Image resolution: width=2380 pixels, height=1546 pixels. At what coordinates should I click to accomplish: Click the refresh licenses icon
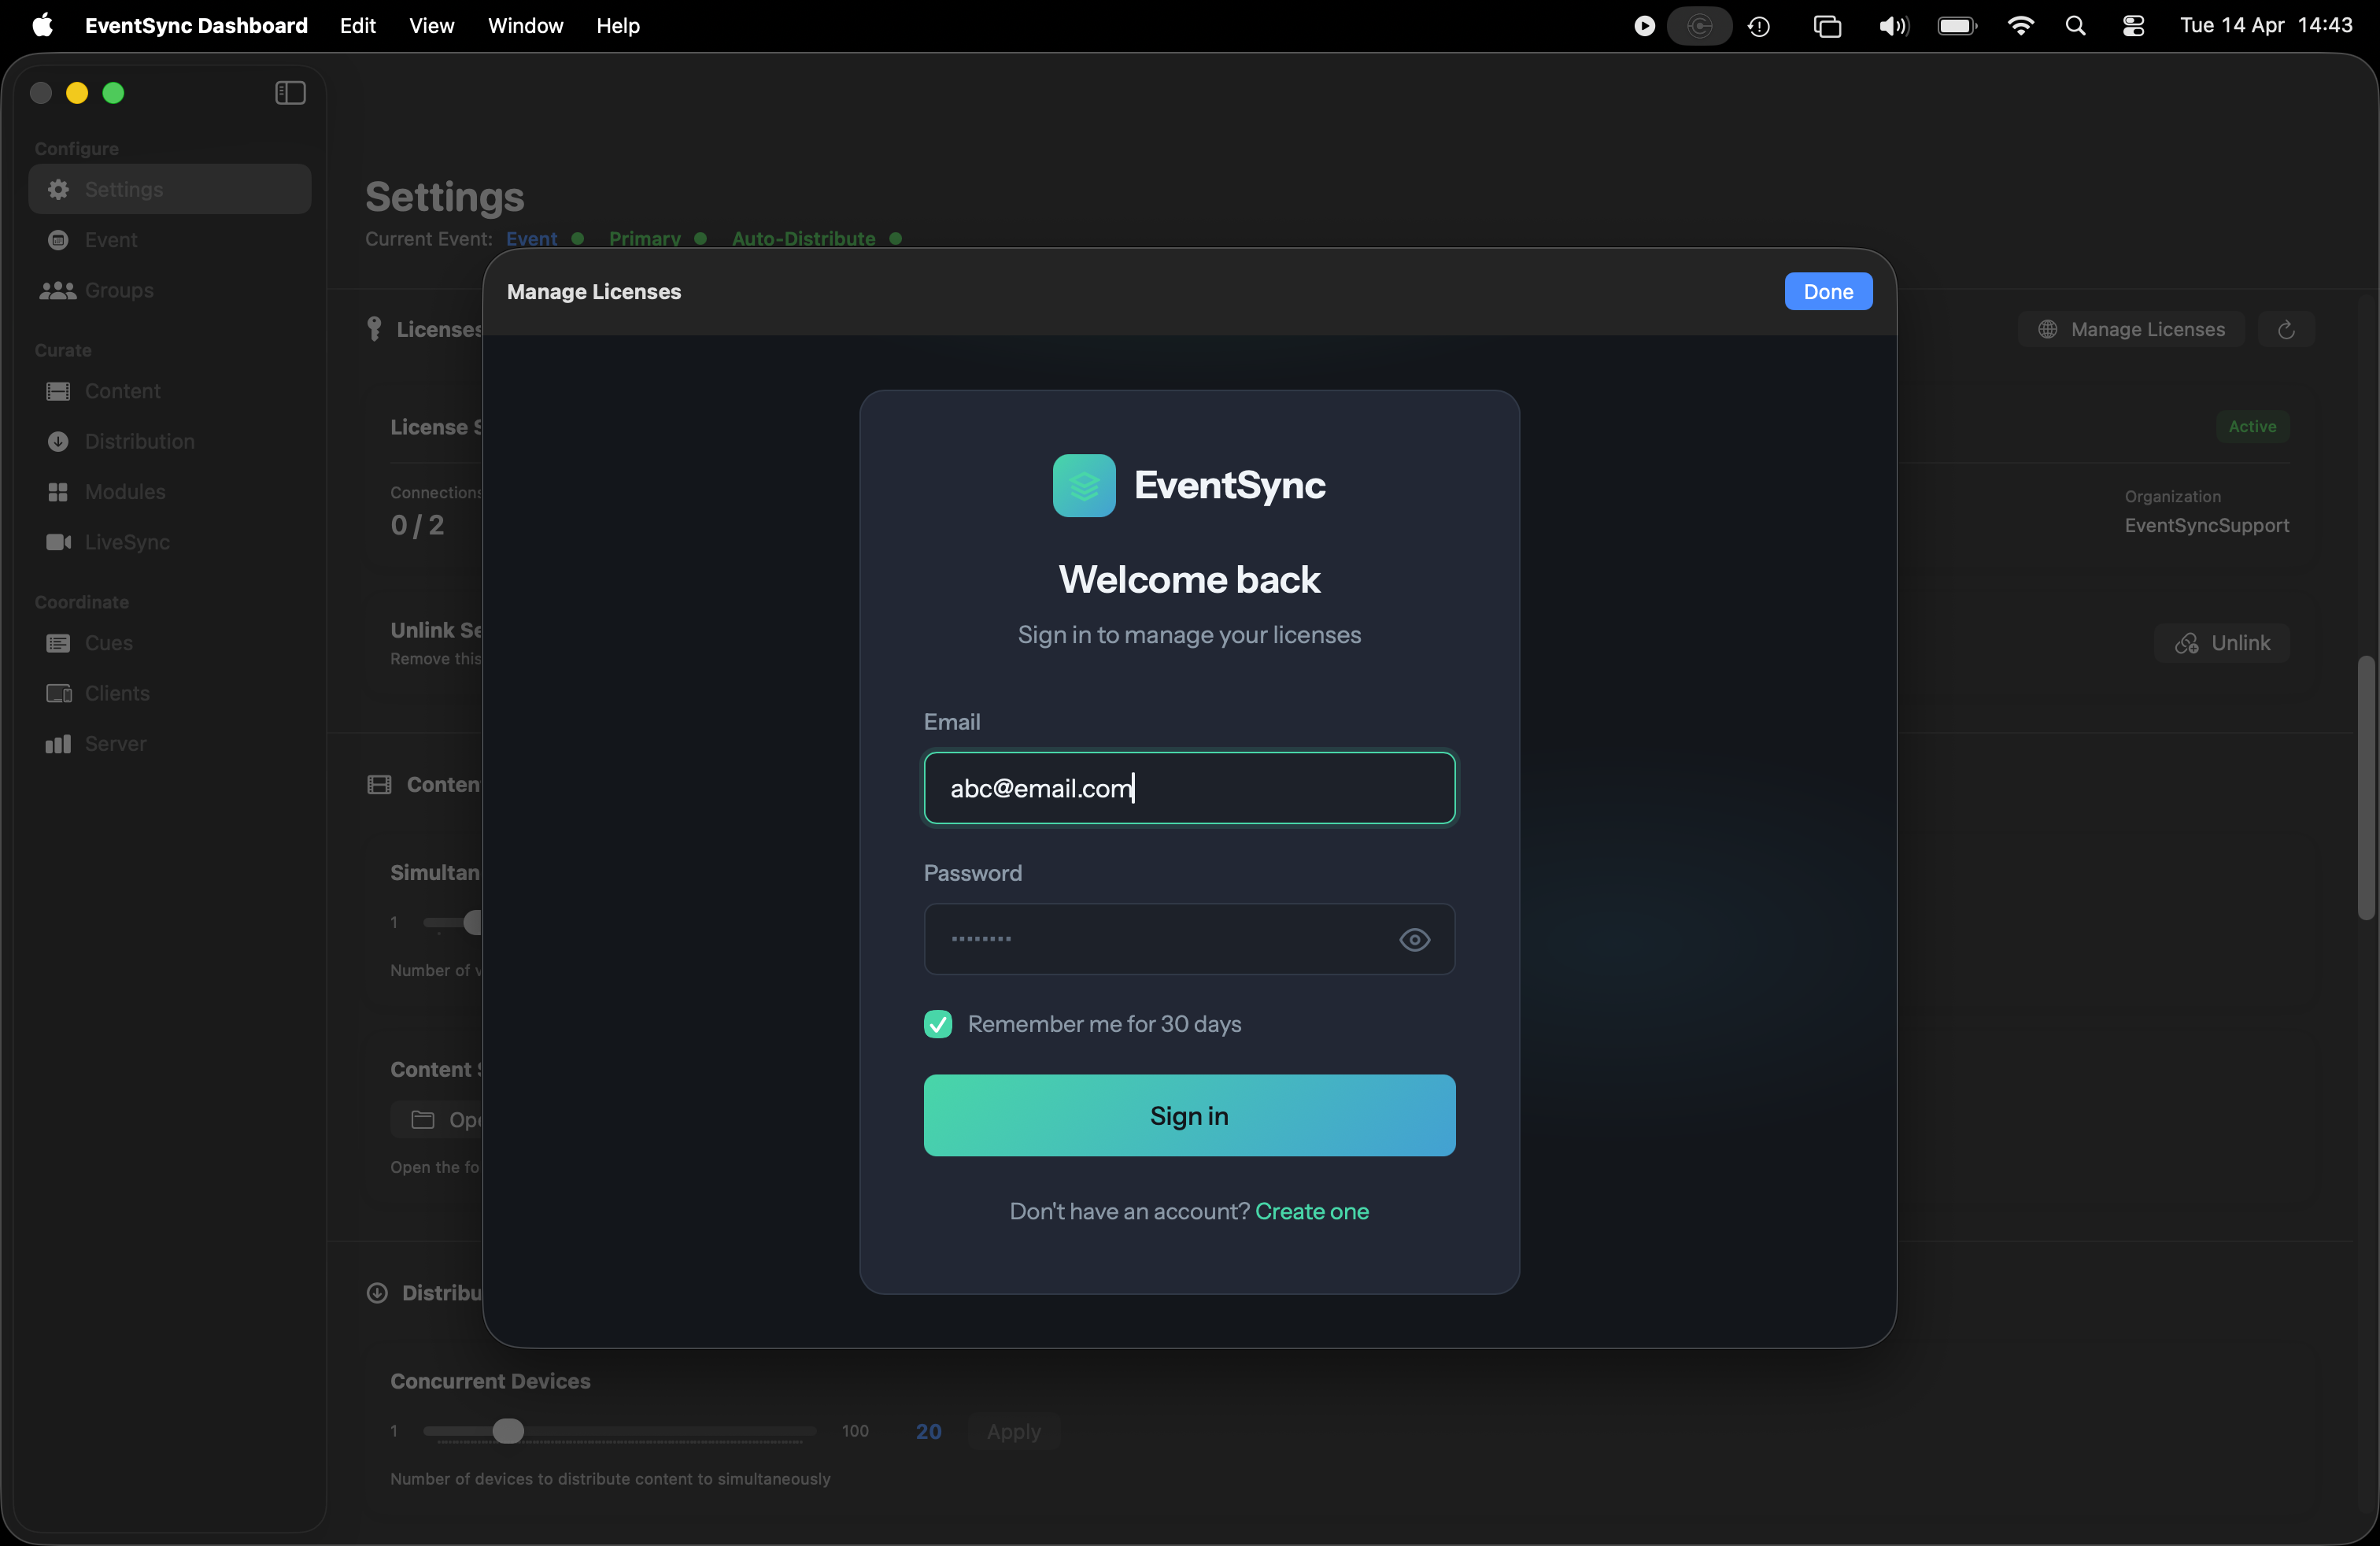coord(2286,329)
